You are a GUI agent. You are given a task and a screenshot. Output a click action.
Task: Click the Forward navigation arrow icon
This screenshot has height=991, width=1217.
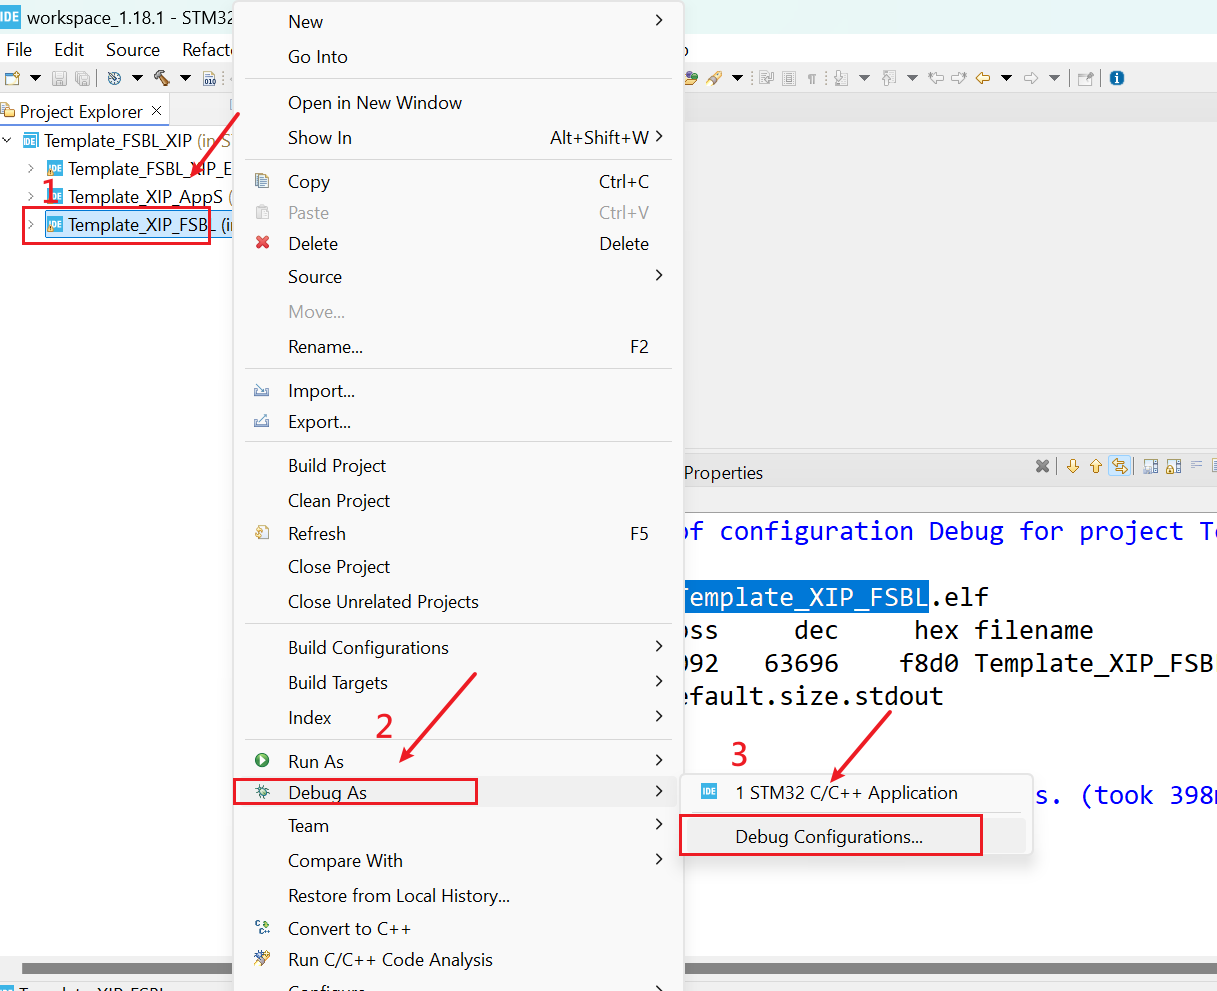pyautogui.click(x=1031, y=78)
